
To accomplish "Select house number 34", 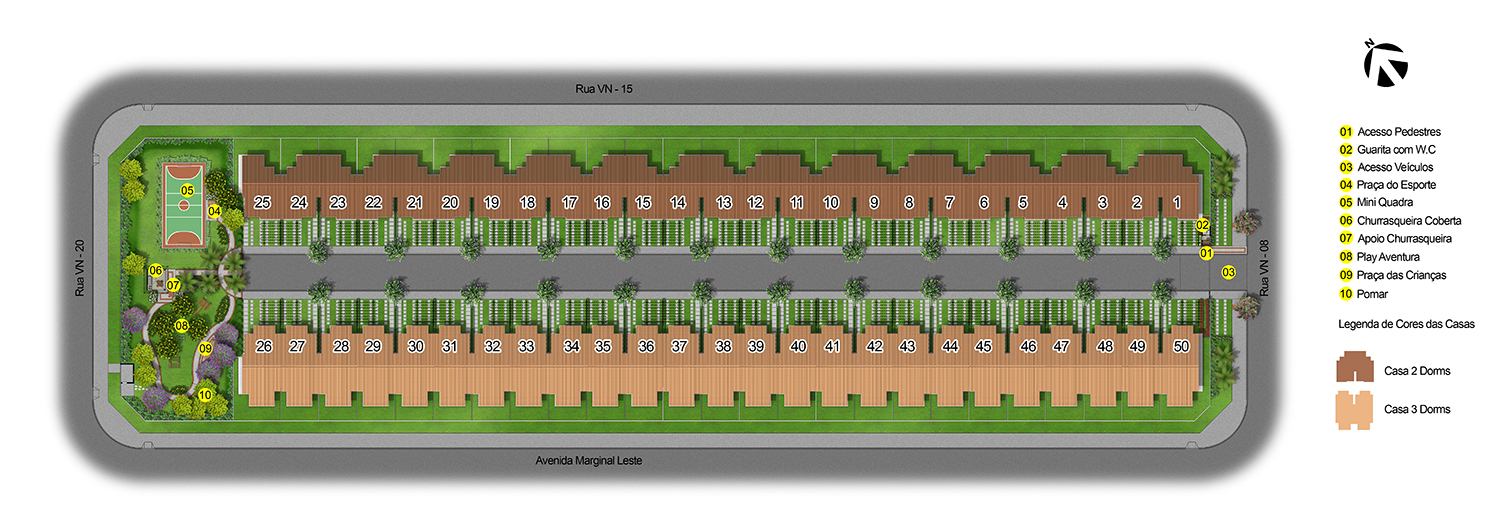I will pos(571,347).
